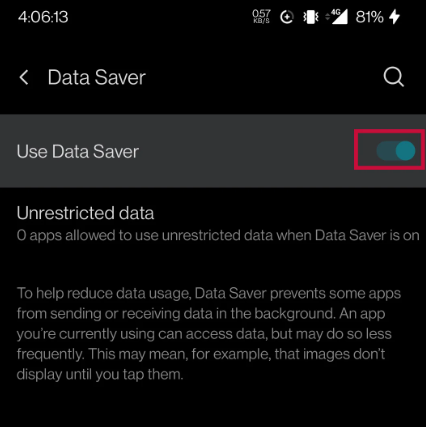Tap the Data Saver page title
Image resolution: width=426 pixels, height=427 pixels.
click(97, 78)
